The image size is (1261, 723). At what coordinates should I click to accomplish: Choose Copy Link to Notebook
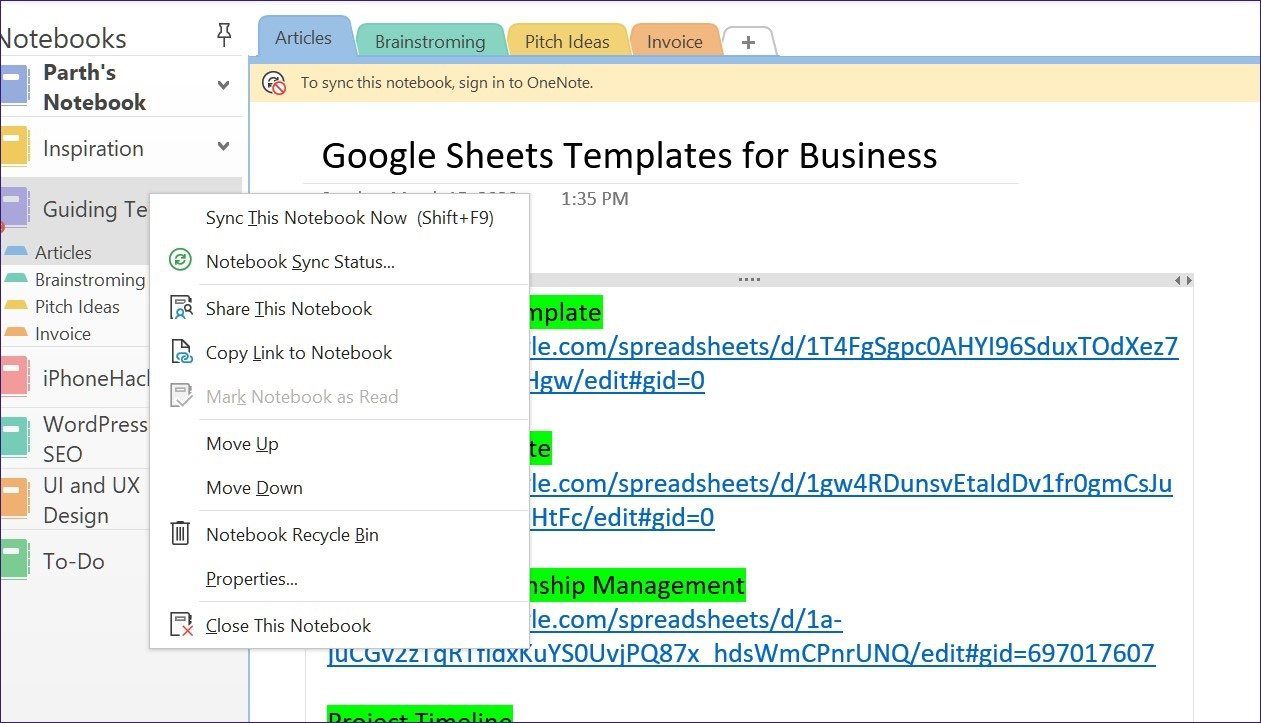pyautogui.click(x=339, y=353)
